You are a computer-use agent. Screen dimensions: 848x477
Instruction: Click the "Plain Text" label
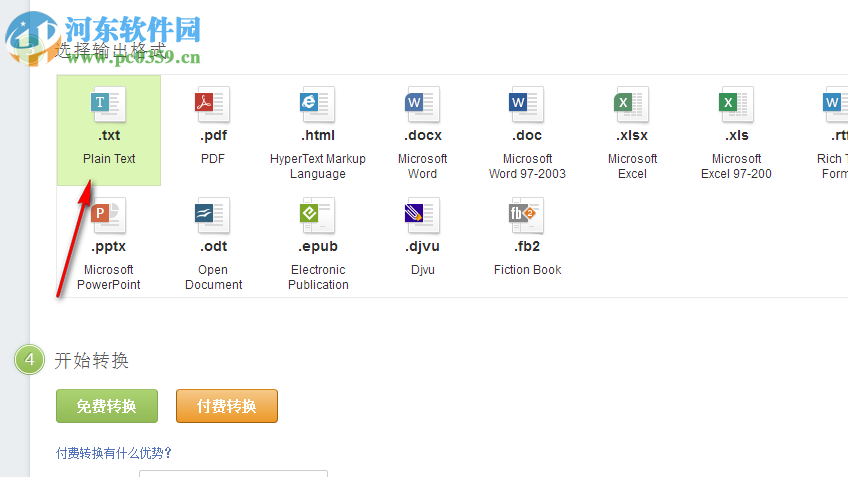click(109, 158)
